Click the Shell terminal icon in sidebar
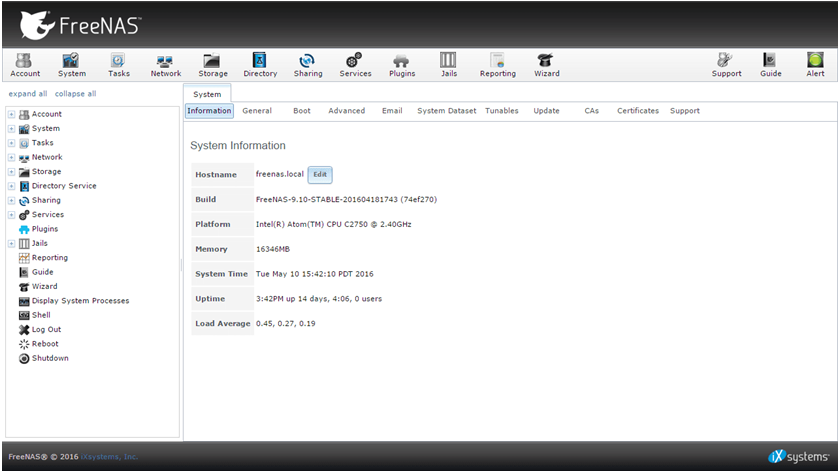Screen dimensions: 838x473 [x=24, y=315]
